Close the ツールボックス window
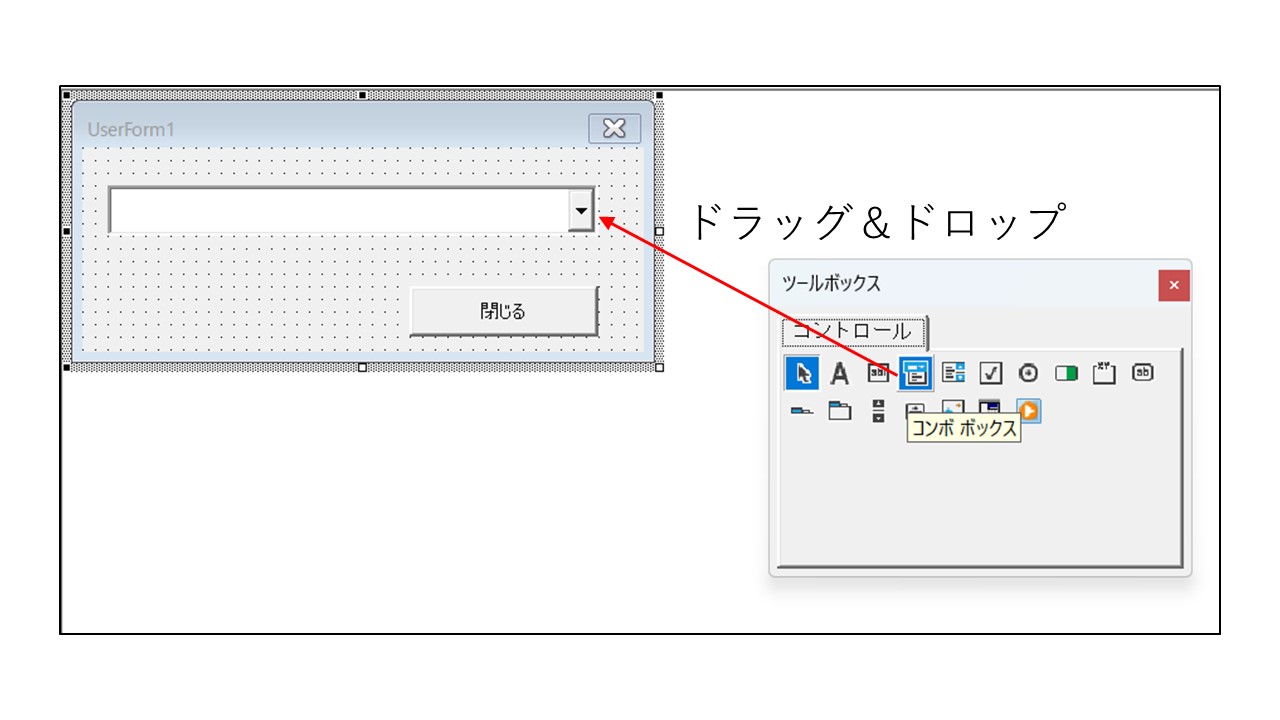 point(1174,285)
